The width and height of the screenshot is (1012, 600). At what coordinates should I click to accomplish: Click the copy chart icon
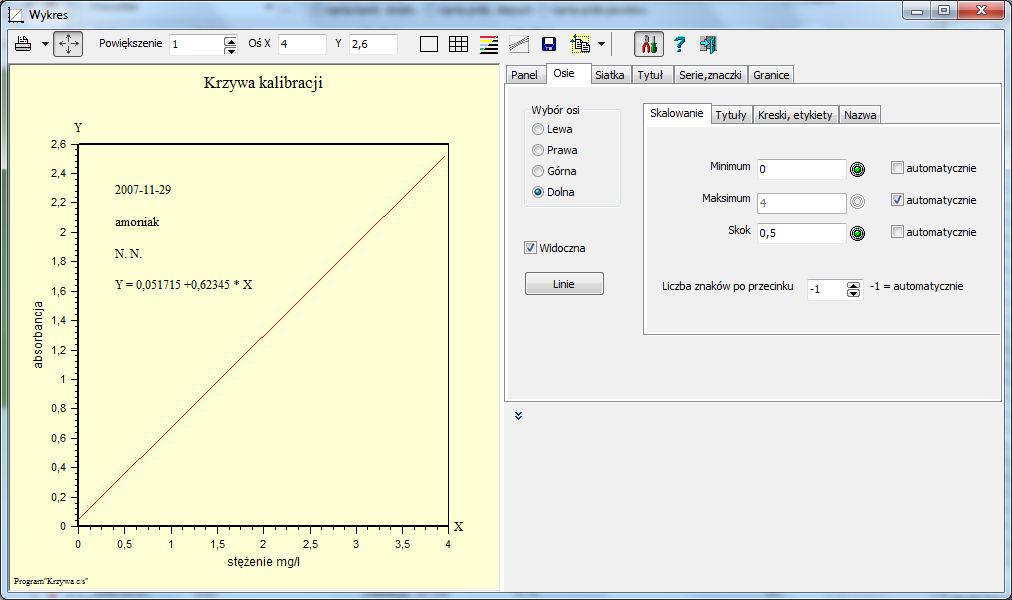(x=580, y=45)
